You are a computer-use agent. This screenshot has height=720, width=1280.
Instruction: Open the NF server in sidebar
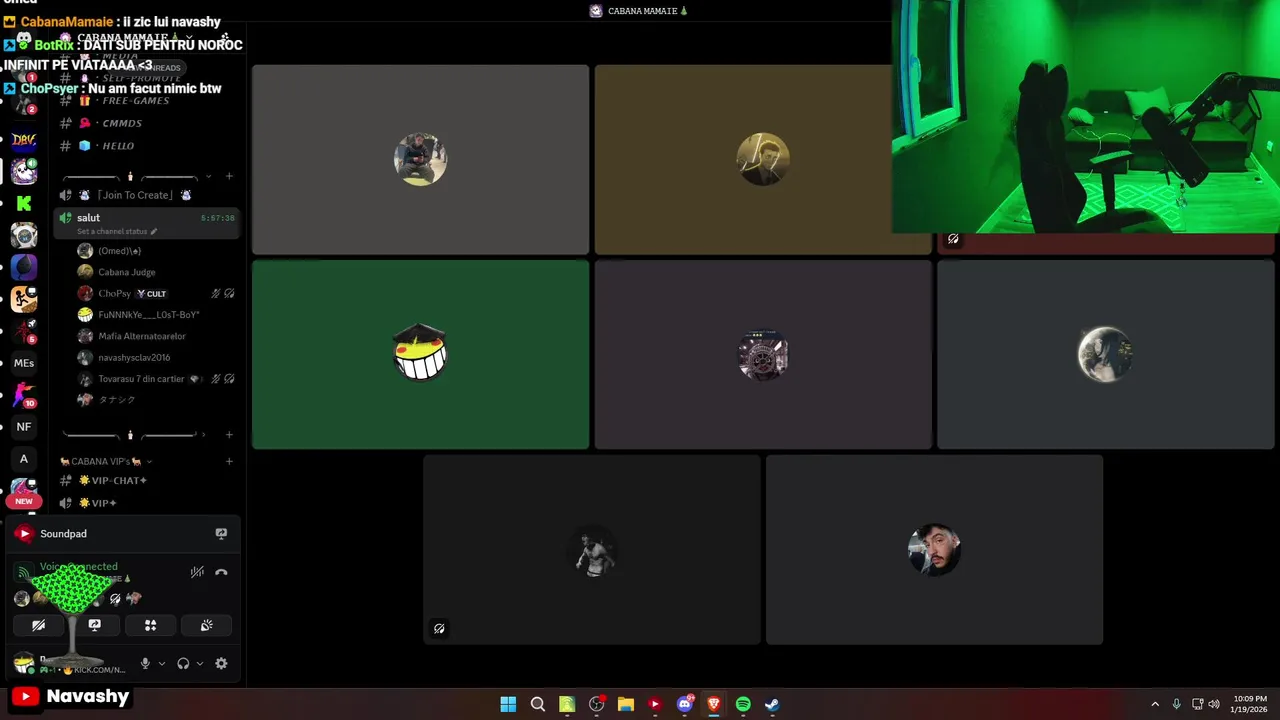24,427
